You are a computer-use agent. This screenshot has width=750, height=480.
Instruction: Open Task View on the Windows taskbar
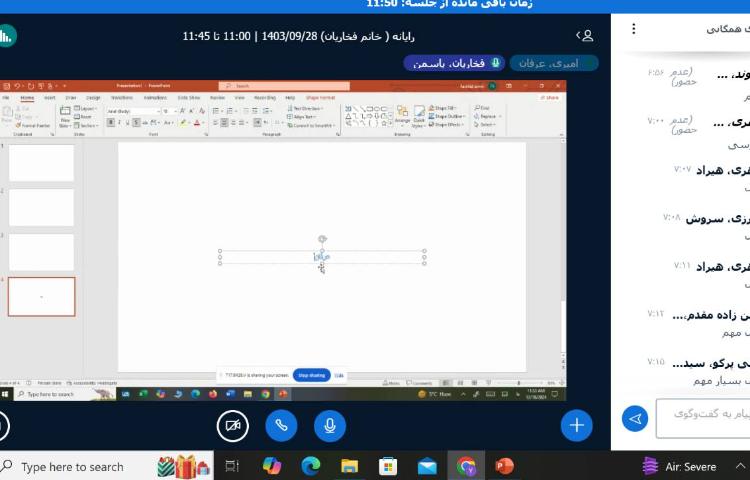(x=232, y=466)
